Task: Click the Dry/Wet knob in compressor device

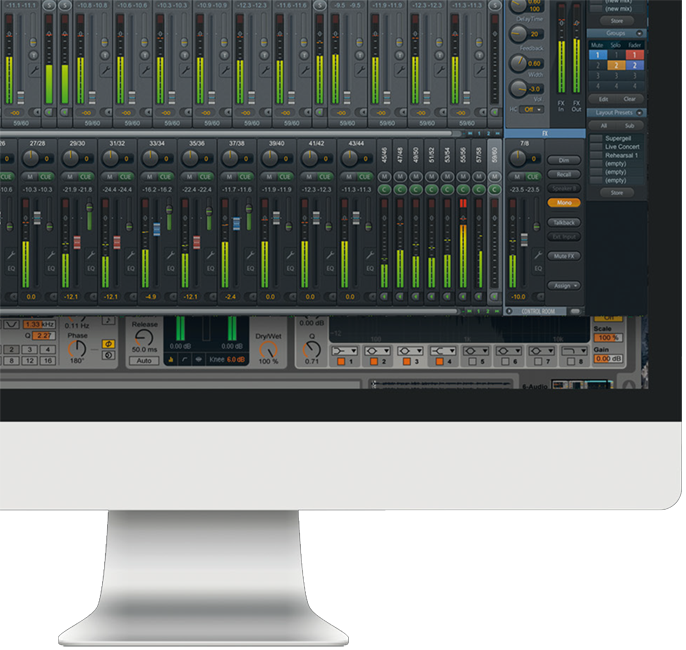Action: pyautogui.click(x=268, y=349)
